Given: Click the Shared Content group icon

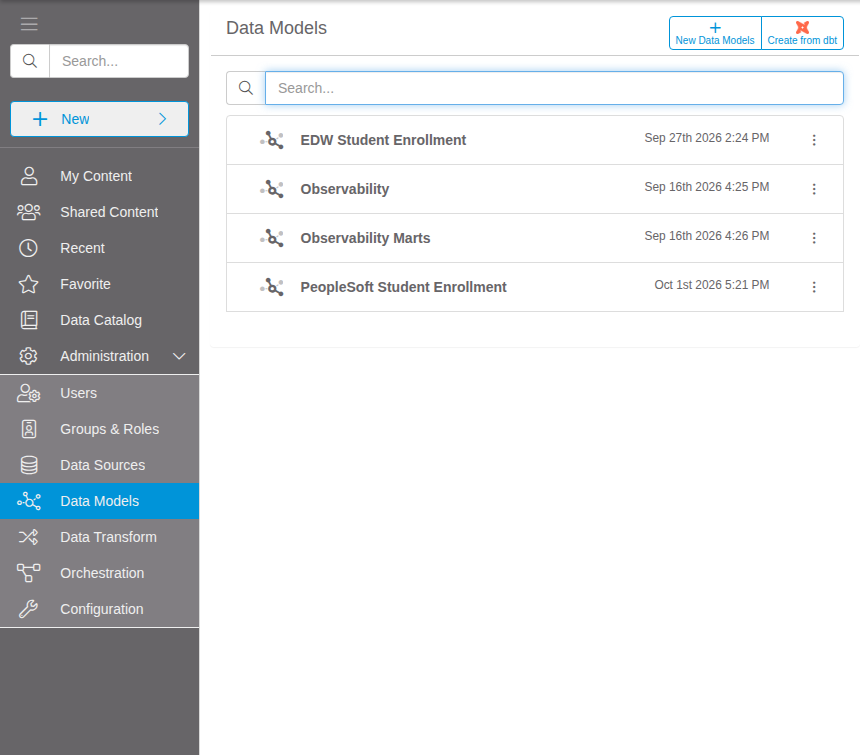Looking at the screenshot, I should click(29, 212).
